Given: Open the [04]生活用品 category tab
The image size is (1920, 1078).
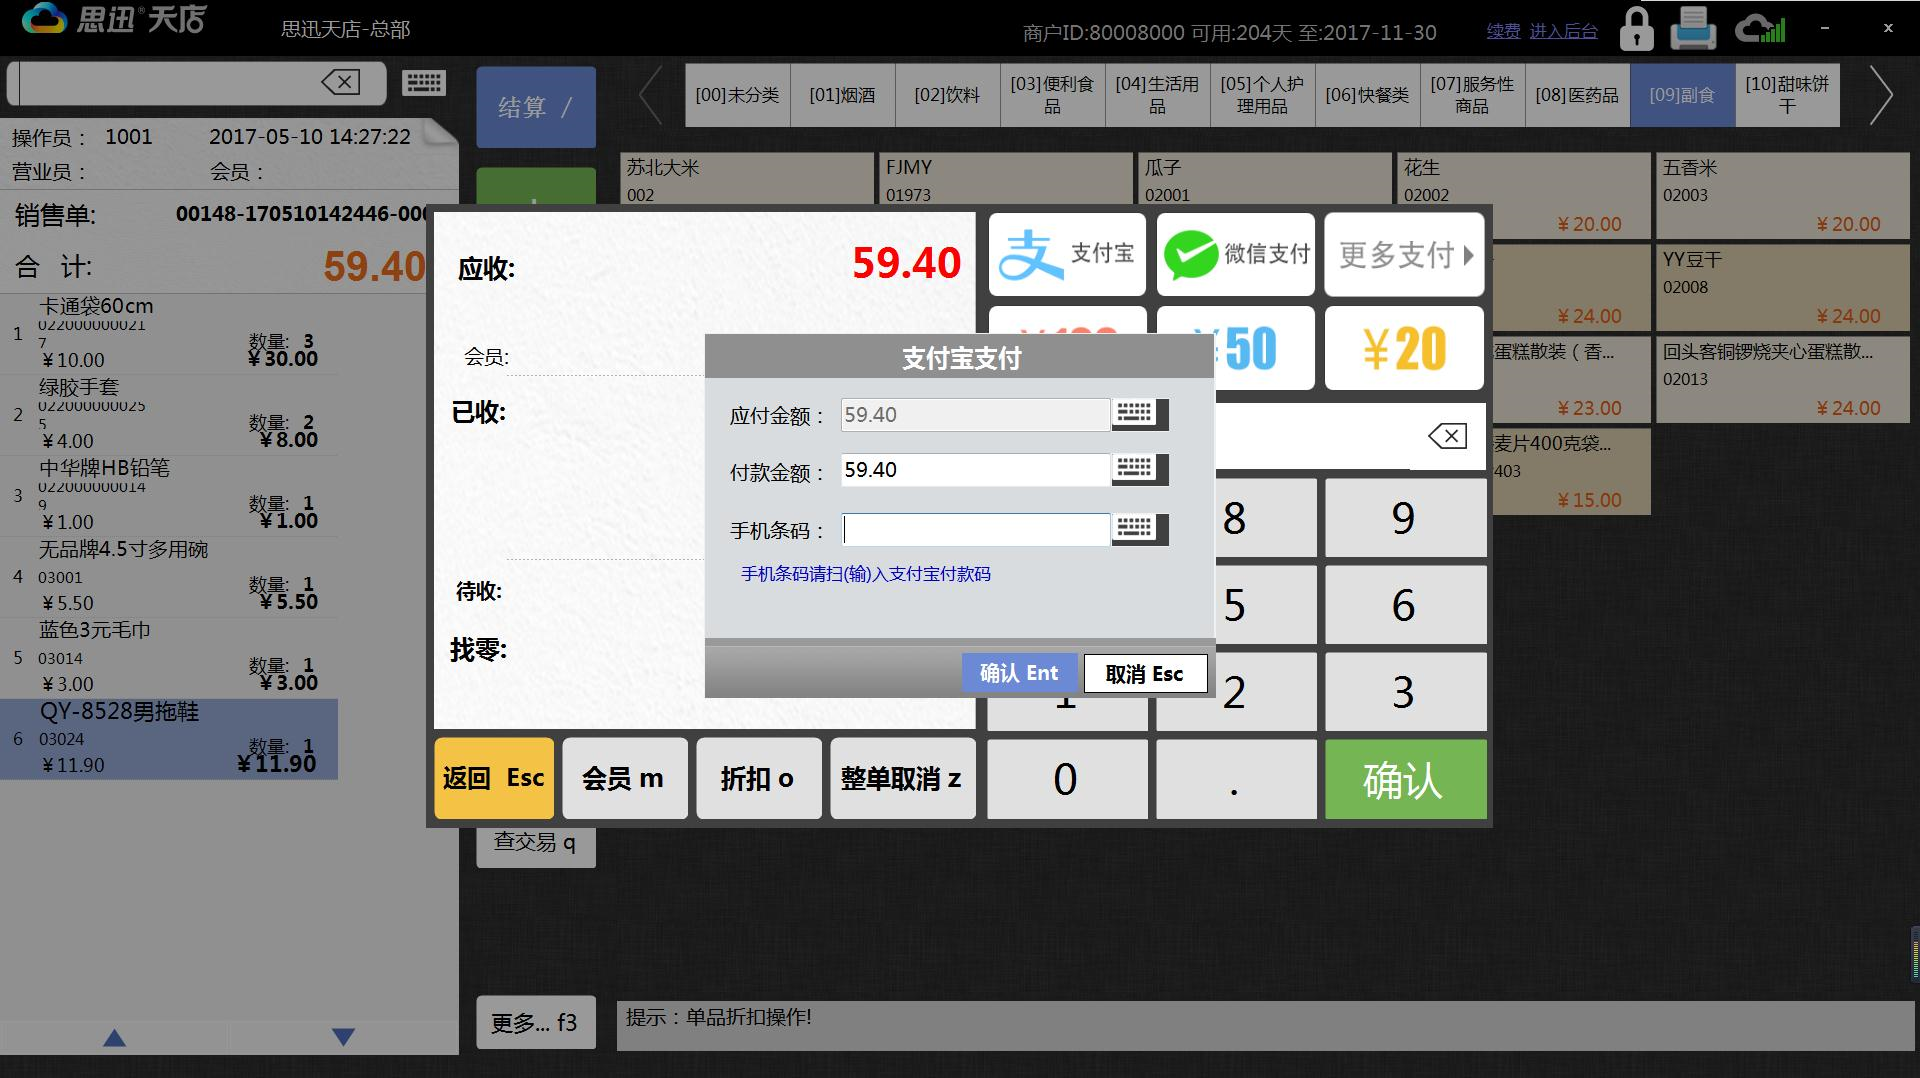Looking at the screenshot, I should (x=1157, y=95).
